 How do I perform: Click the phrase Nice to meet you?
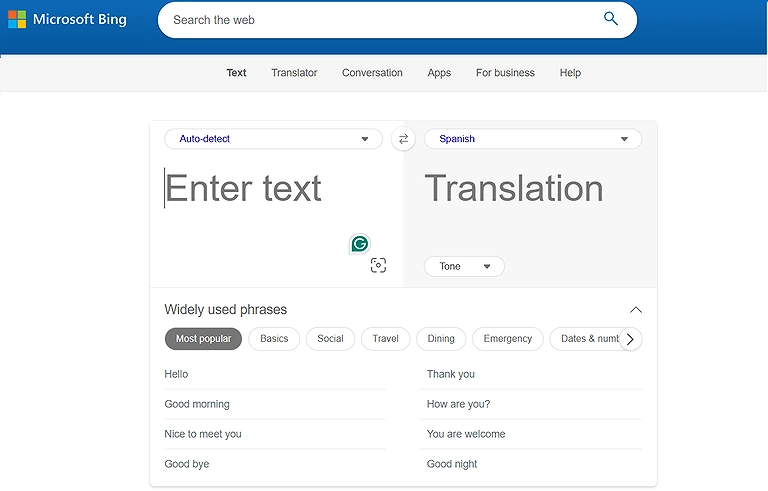(203, 434)
